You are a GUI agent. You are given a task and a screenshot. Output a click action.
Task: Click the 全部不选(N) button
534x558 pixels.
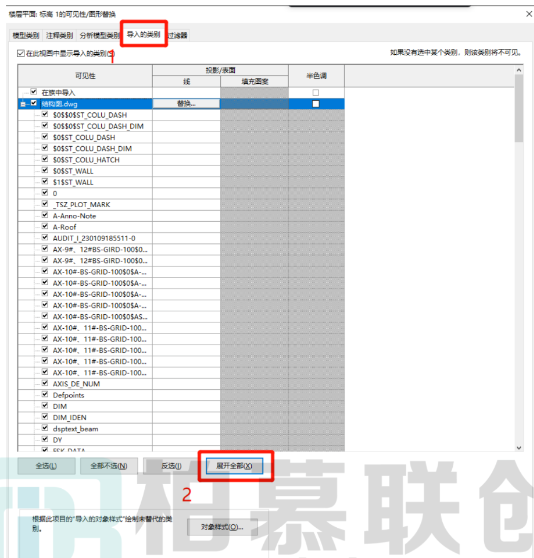[x=109, y=466]
